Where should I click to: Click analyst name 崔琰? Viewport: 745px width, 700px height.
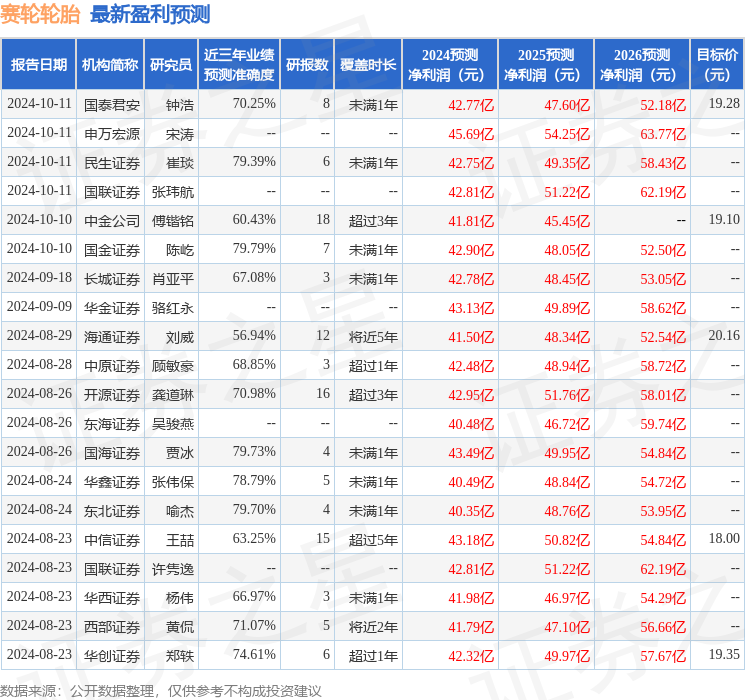[x=180, y=163]
